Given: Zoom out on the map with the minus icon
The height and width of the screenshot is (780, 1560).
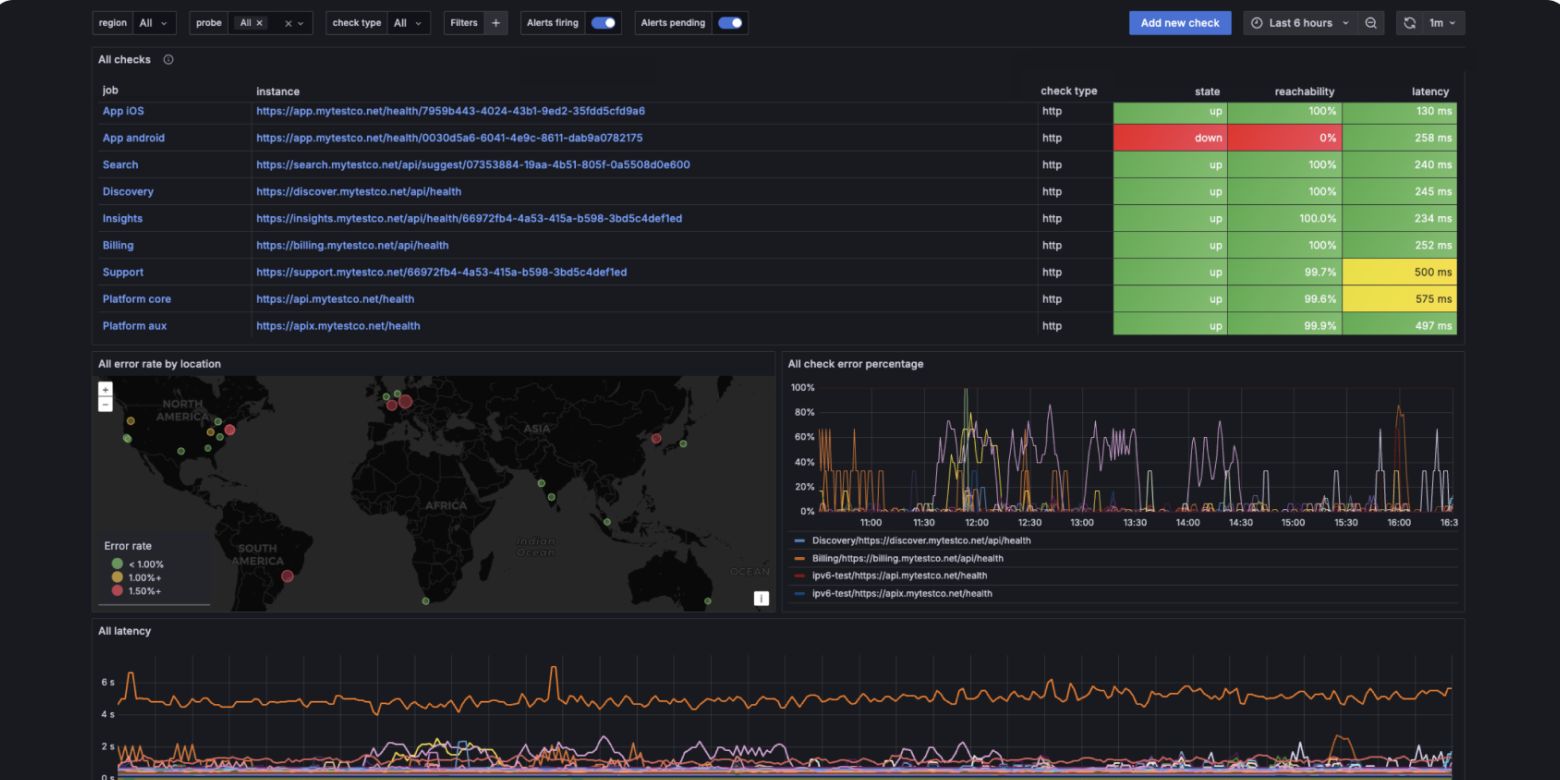Looking at the screenshot, I should 105,403.
